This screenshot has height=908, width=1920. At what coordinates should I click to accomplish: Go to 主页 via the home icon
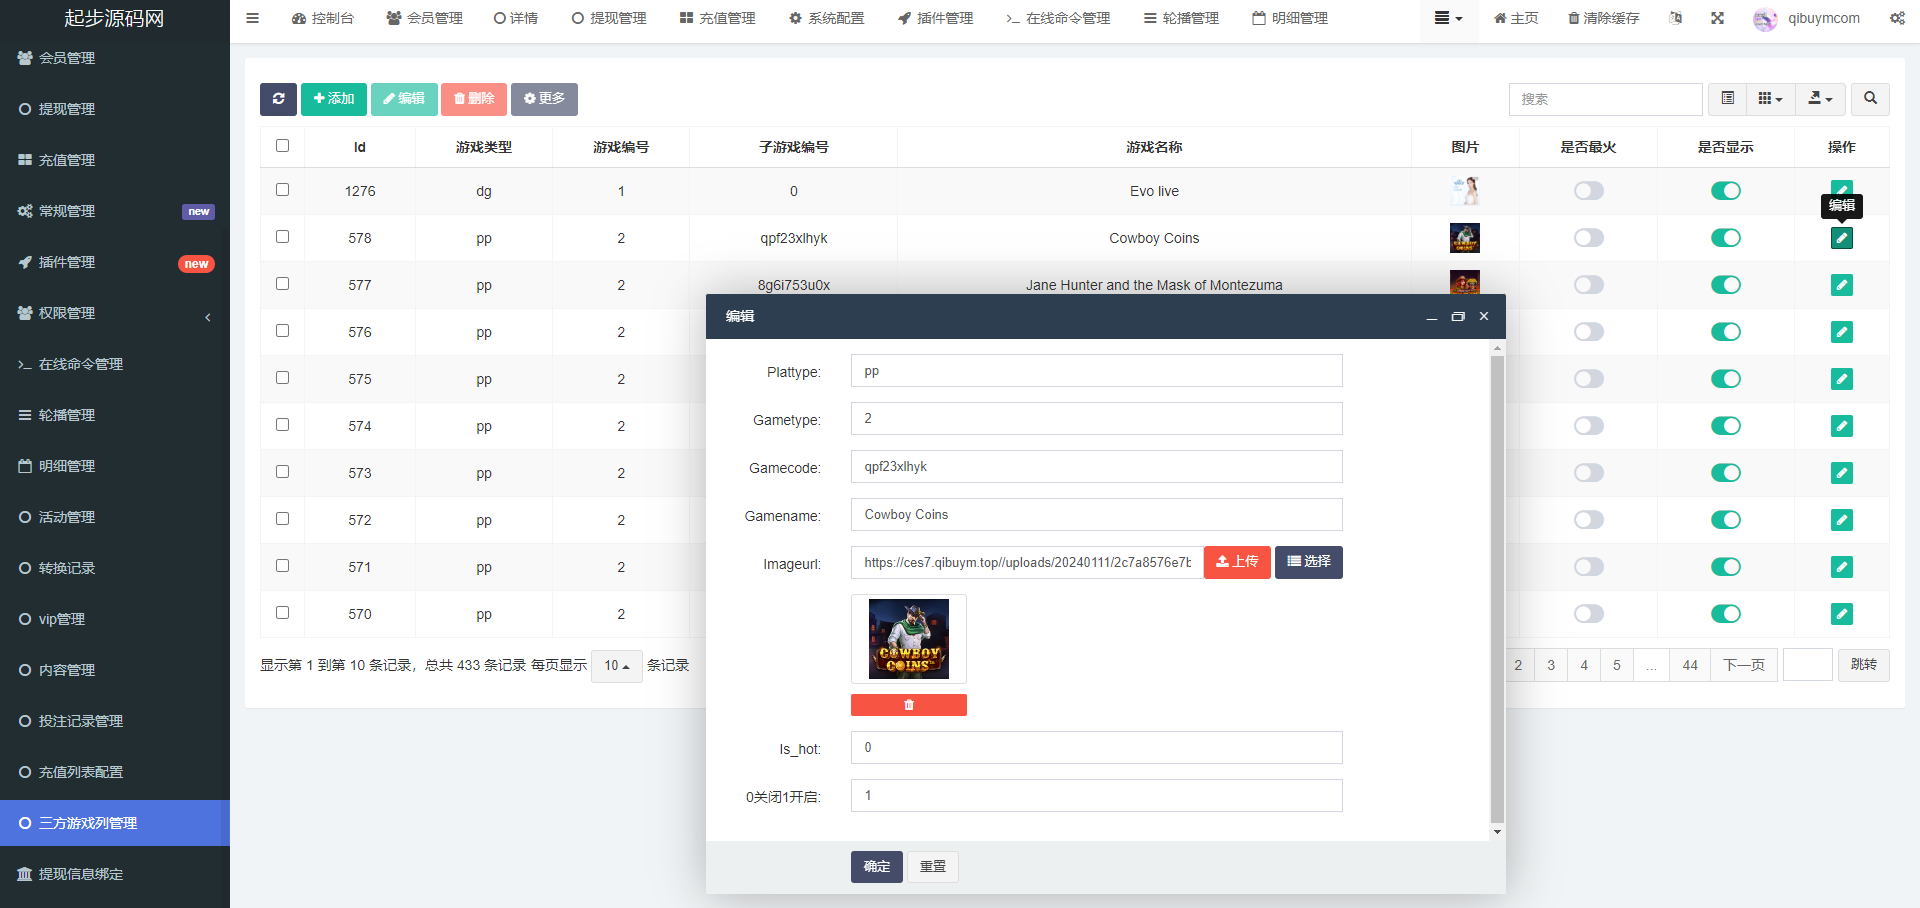pyautogui.click(x=1516, y=18)
